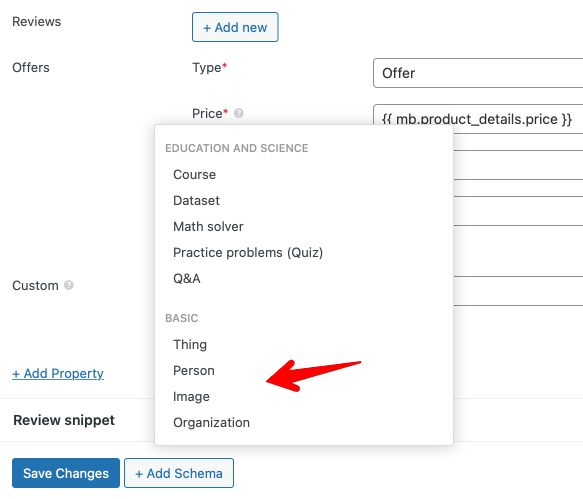Click the help icon beside Custom
The height and width of the screenshot is (499, 583).
(x=69, y=285)
